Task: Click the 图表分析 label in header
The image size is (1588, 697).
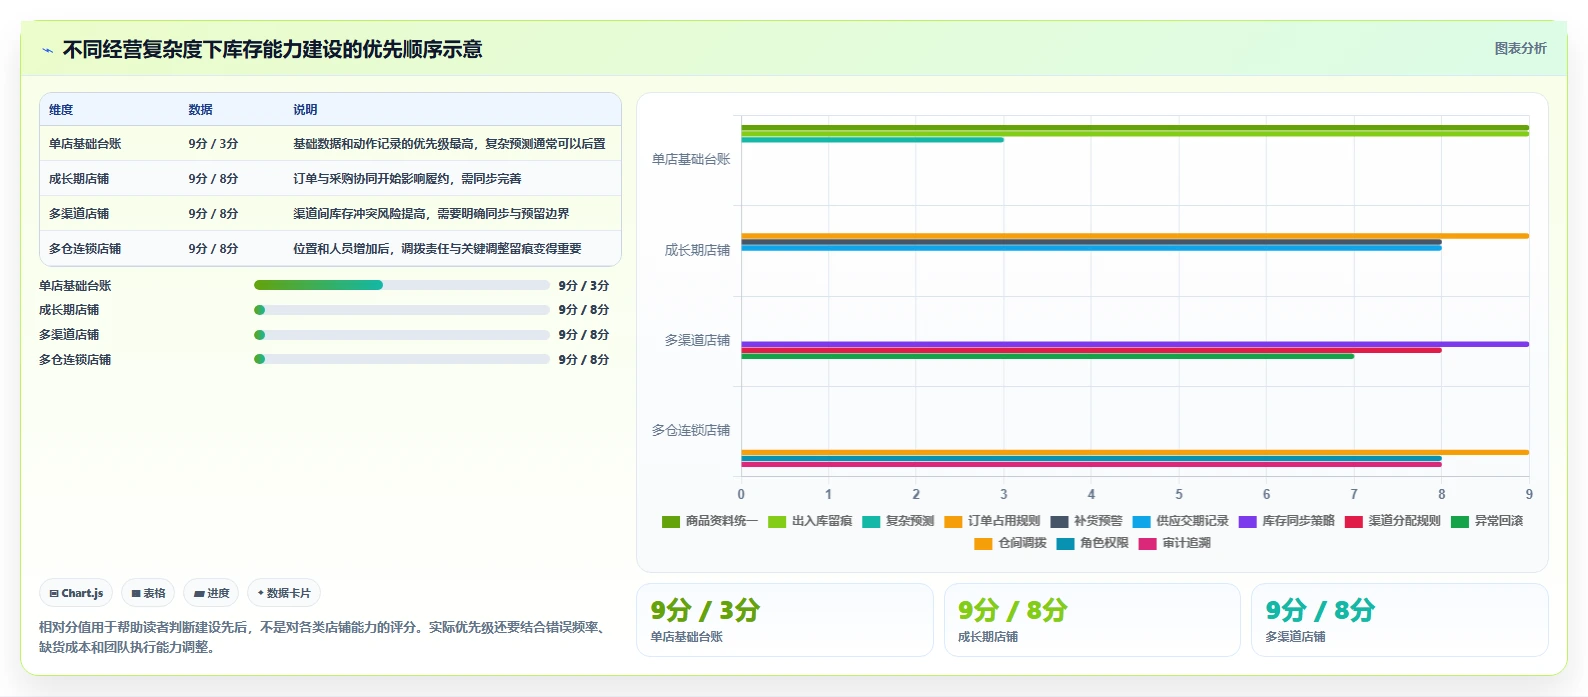Action: pos(1520,48)
